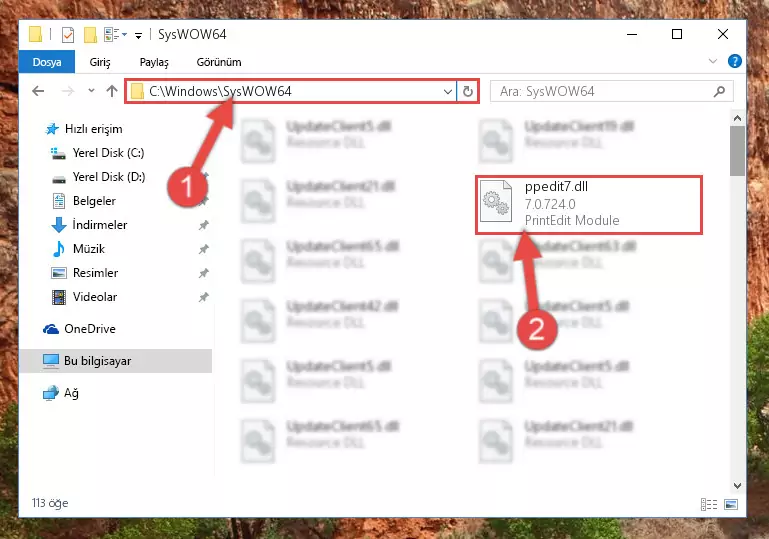This screenshot has height=539, width=769.
Task: Switch to the Paylaş ribbon tab
Action: point(154,62)
